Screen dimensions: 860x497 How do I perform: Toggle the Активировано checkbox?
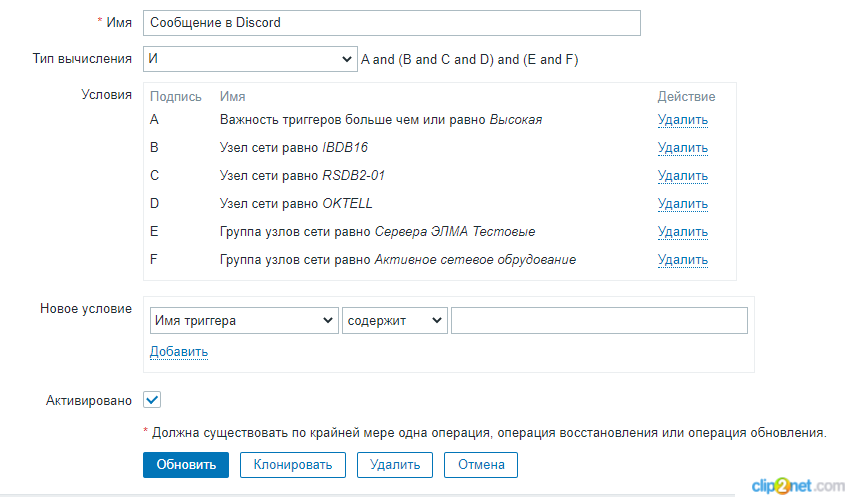[x=152, y=400]
